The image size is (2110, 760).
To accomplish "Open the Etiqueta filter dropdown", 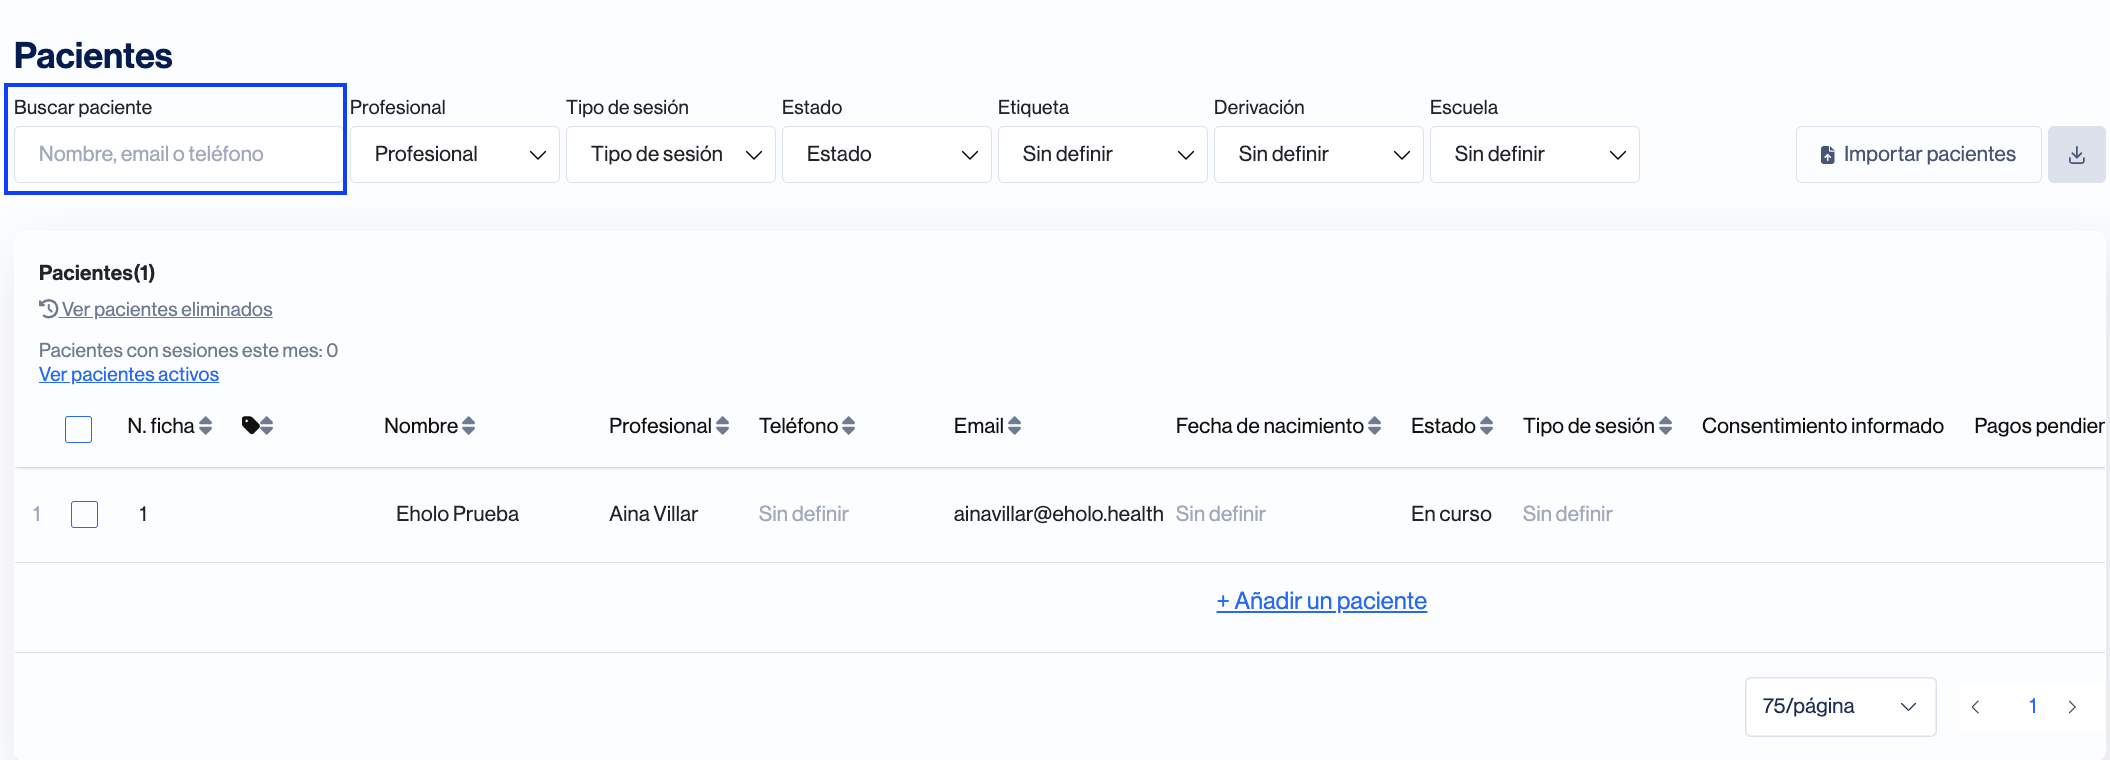I will click(x=1102, y=155).
